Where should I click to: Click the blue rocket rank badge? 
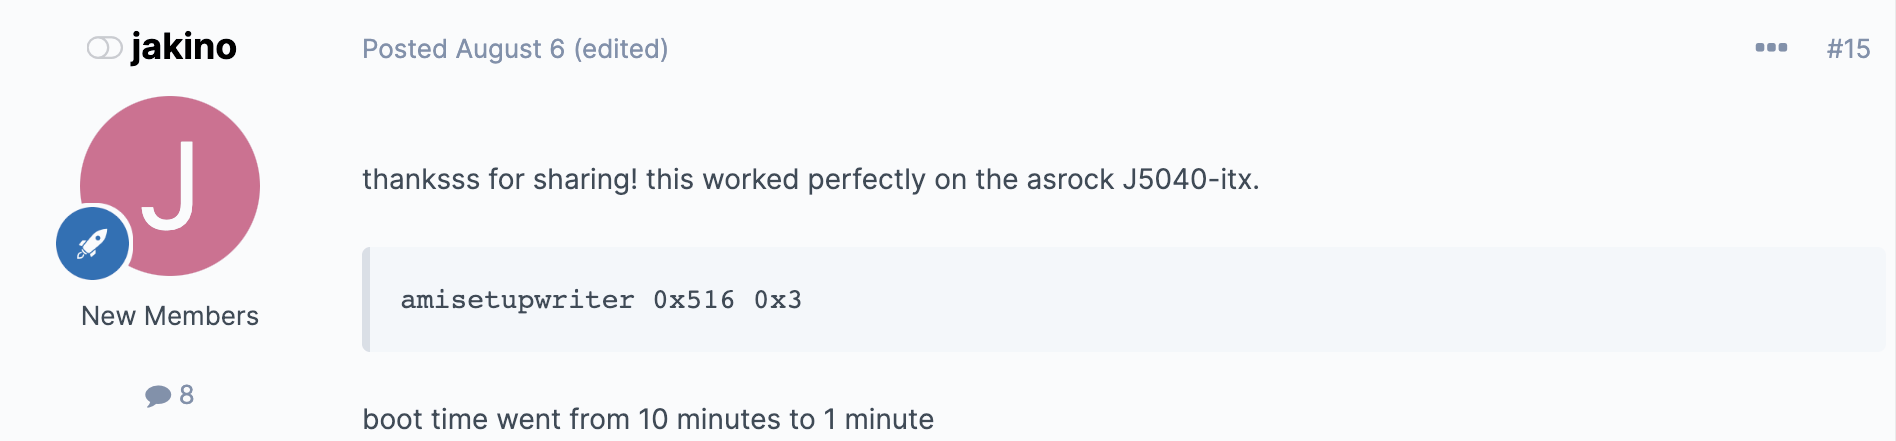(93, 243)
